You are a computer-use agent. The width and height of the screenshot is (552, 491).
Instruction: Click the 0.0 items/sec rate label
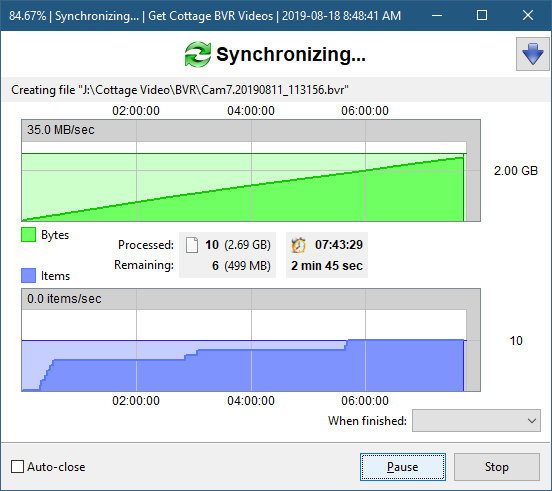[x=64, y=299]
